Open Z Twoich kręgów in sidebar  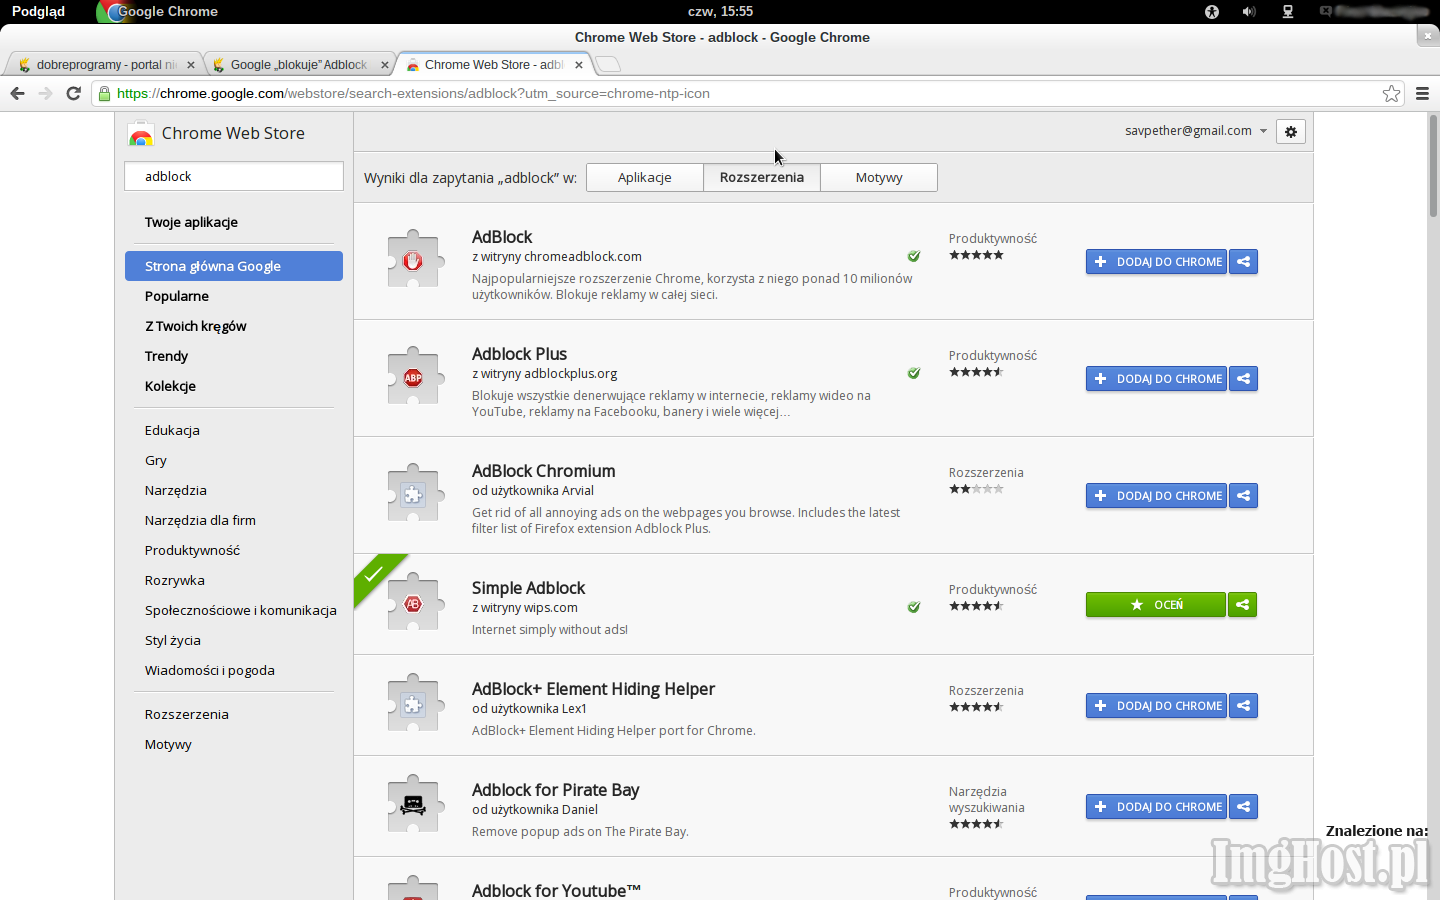point(195,326)
